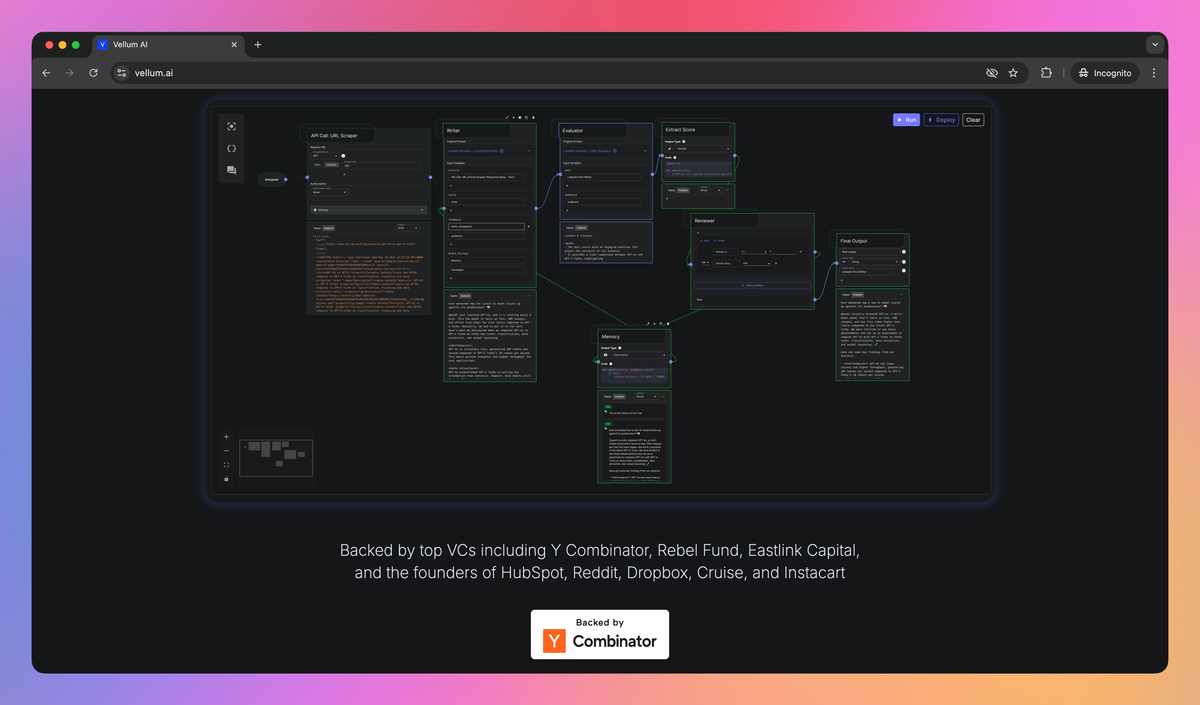Reload the vellum.ai page
Viewport: 1200px width, 705px height.
[94, 73]
